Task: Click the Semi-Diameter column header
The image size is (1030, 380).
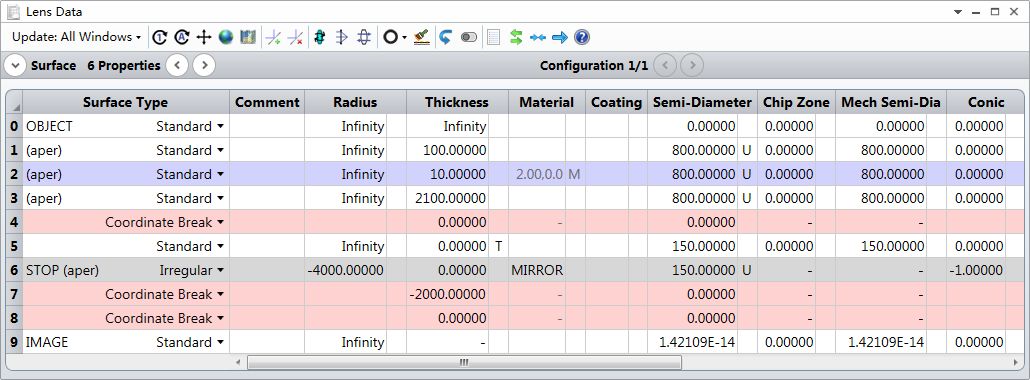Action: [702, 103]
